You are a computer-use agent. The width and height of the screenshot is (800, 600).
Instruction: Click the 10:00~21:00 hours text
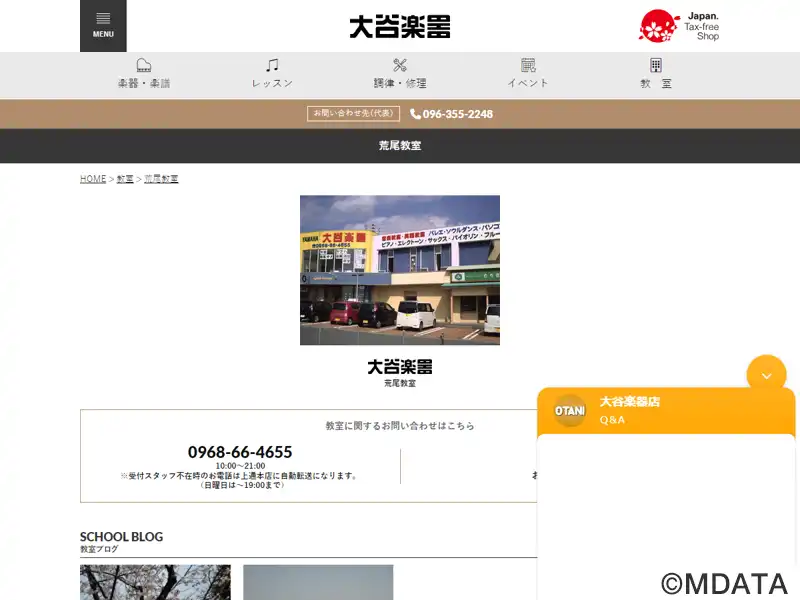coord(240,466)
